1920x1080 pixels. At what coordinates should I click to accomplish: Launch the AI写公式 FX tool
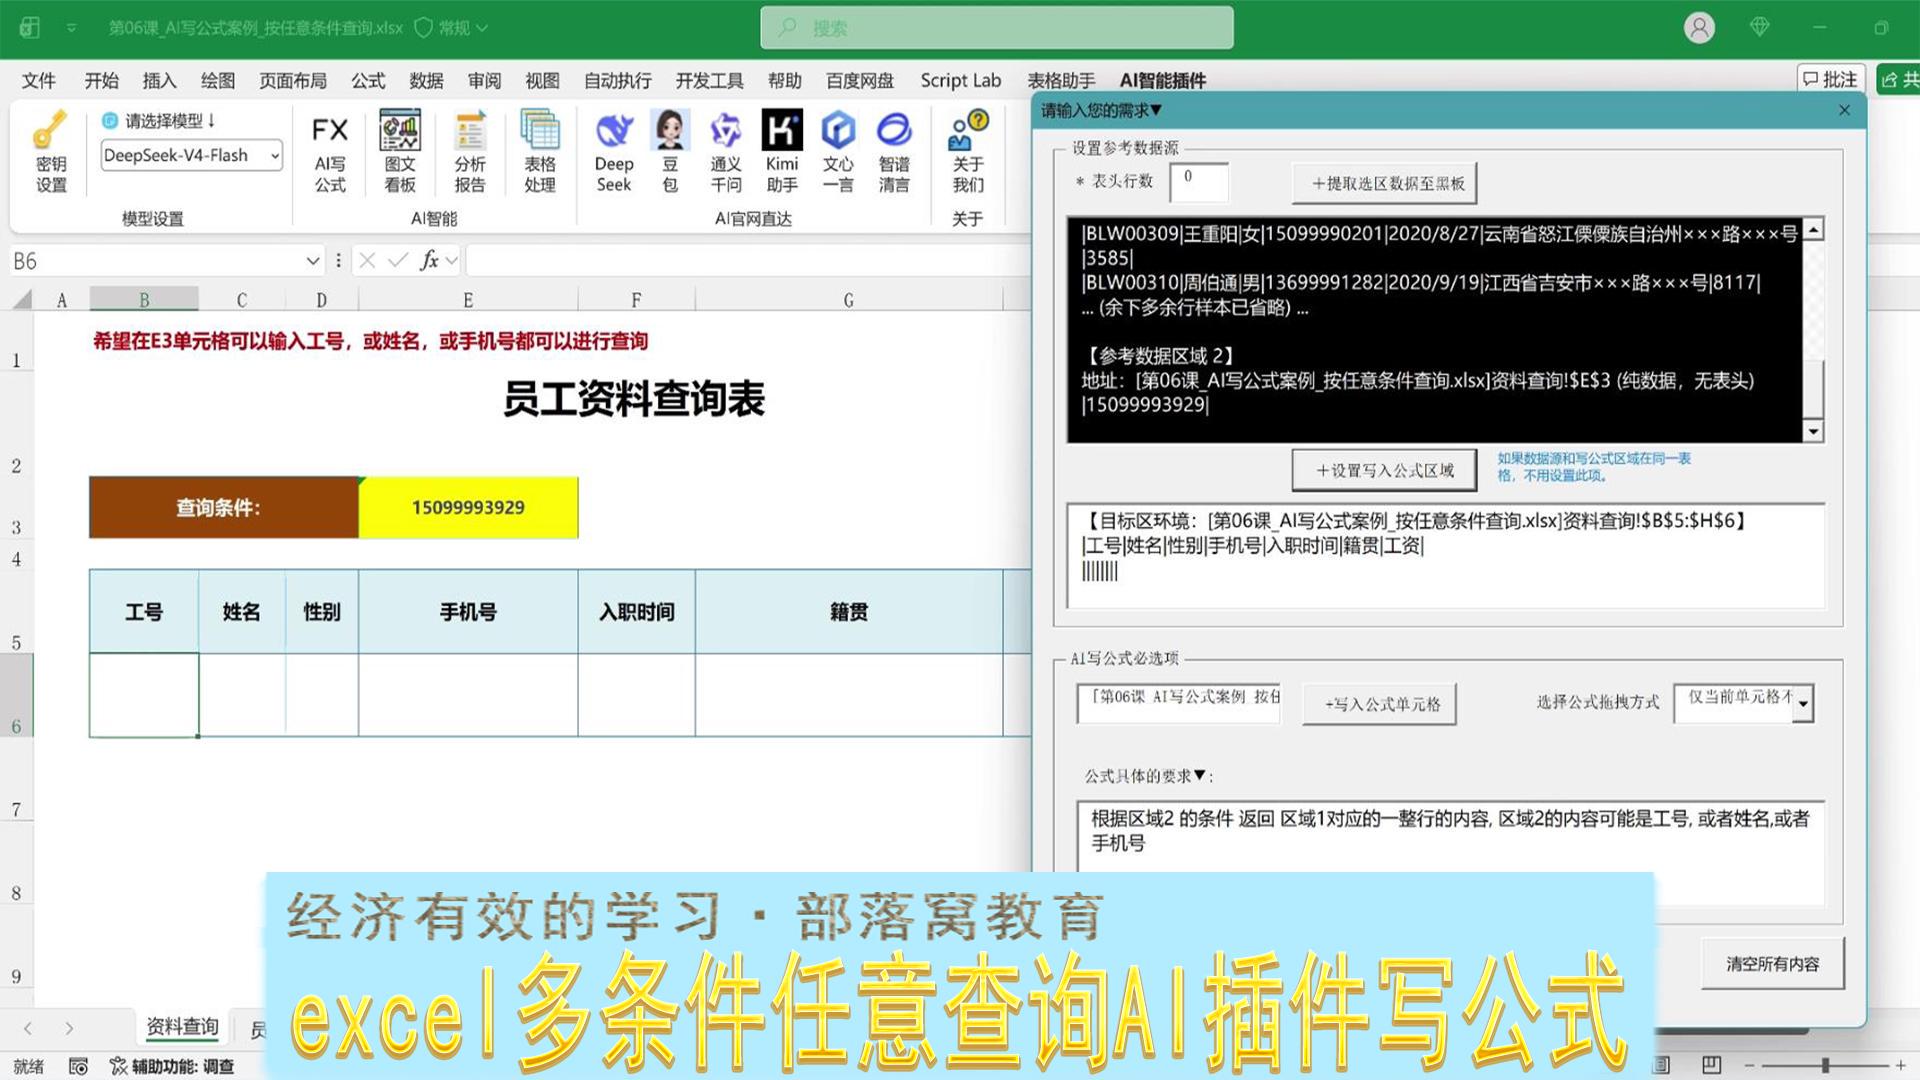coord(330,152)
